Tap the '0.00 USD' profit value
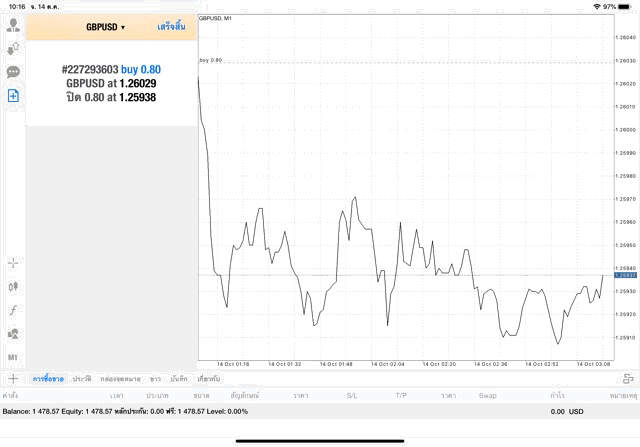Screen dimensions: 640x447 [567, 411]
